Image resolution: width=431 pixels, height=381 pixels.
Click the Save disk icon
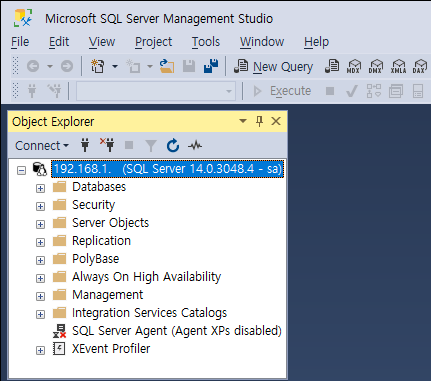pos(189,66)
